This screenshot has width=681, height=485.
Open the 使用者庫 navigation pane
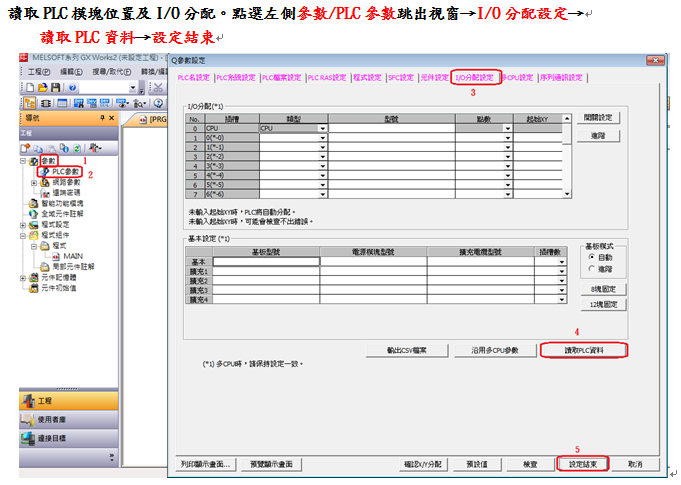[55, 420]
